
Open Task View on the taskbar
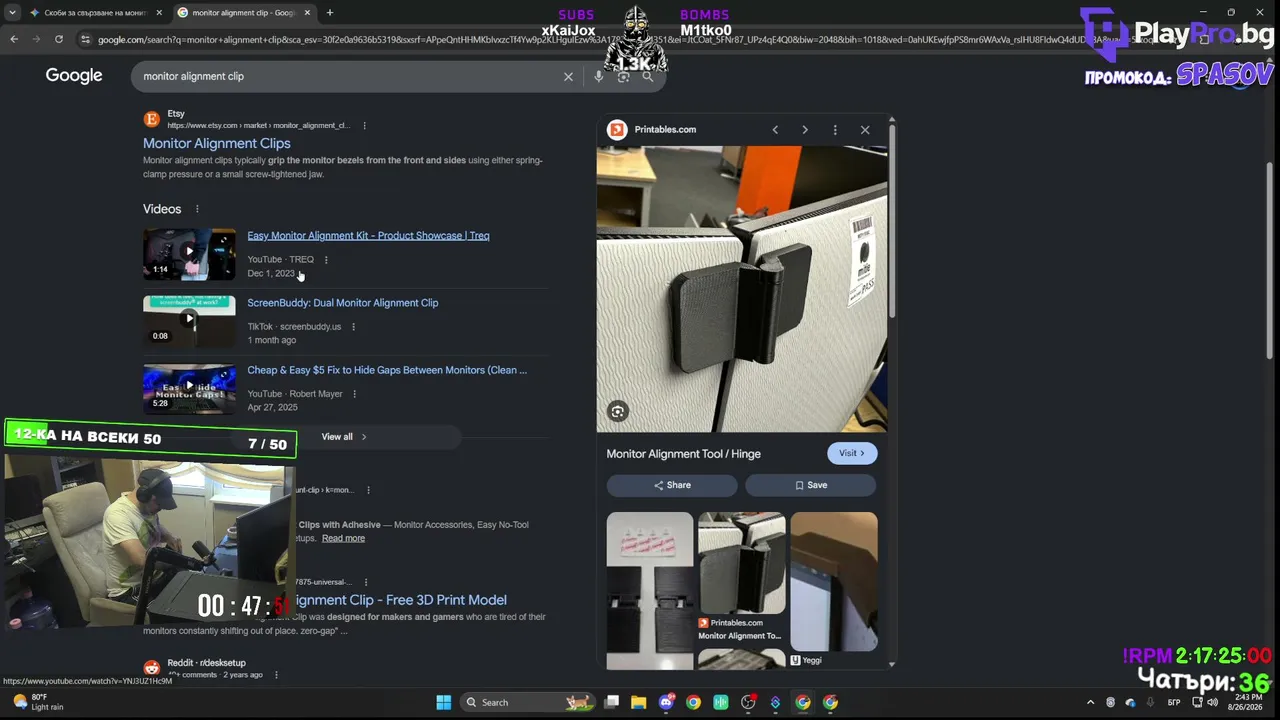612,702
